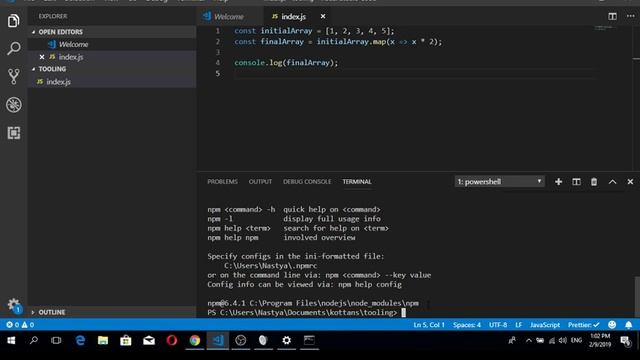
Task: Switch to the Debug Console tab
Action: coord(307,182)
